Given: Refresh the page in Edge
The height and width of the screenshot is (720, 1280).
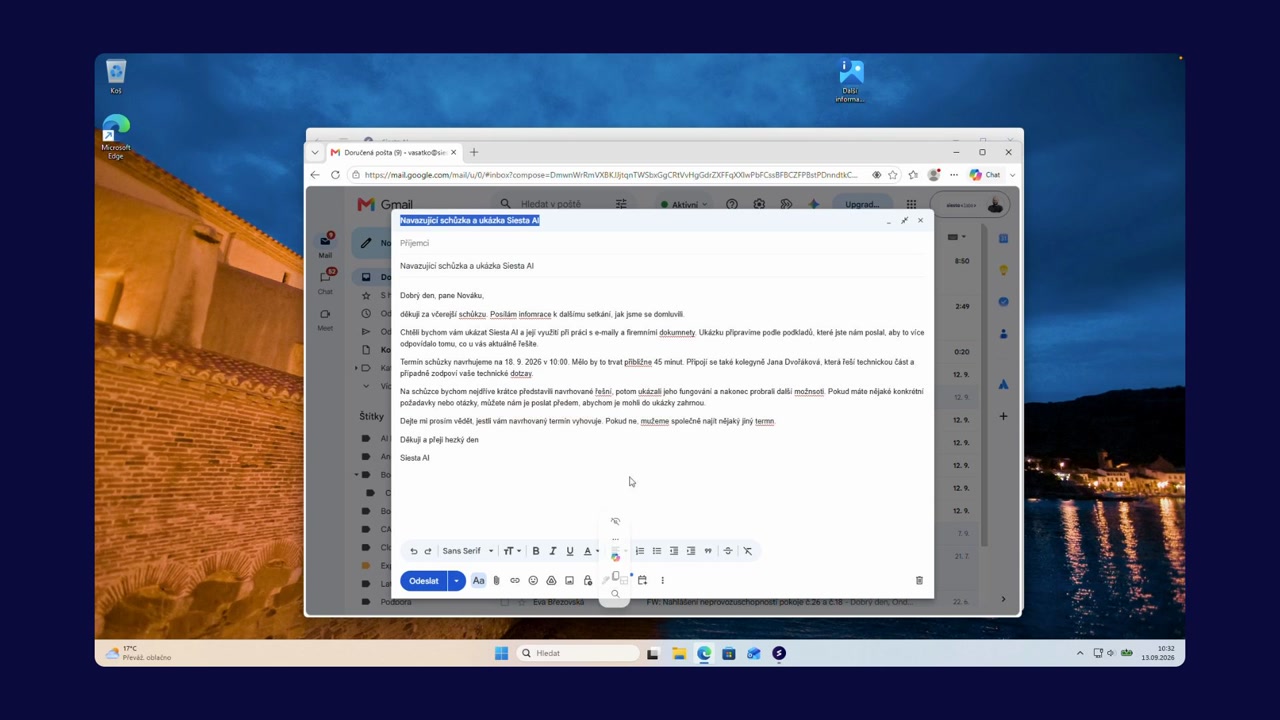Looking at the screenshot, I should click(335, 175).
